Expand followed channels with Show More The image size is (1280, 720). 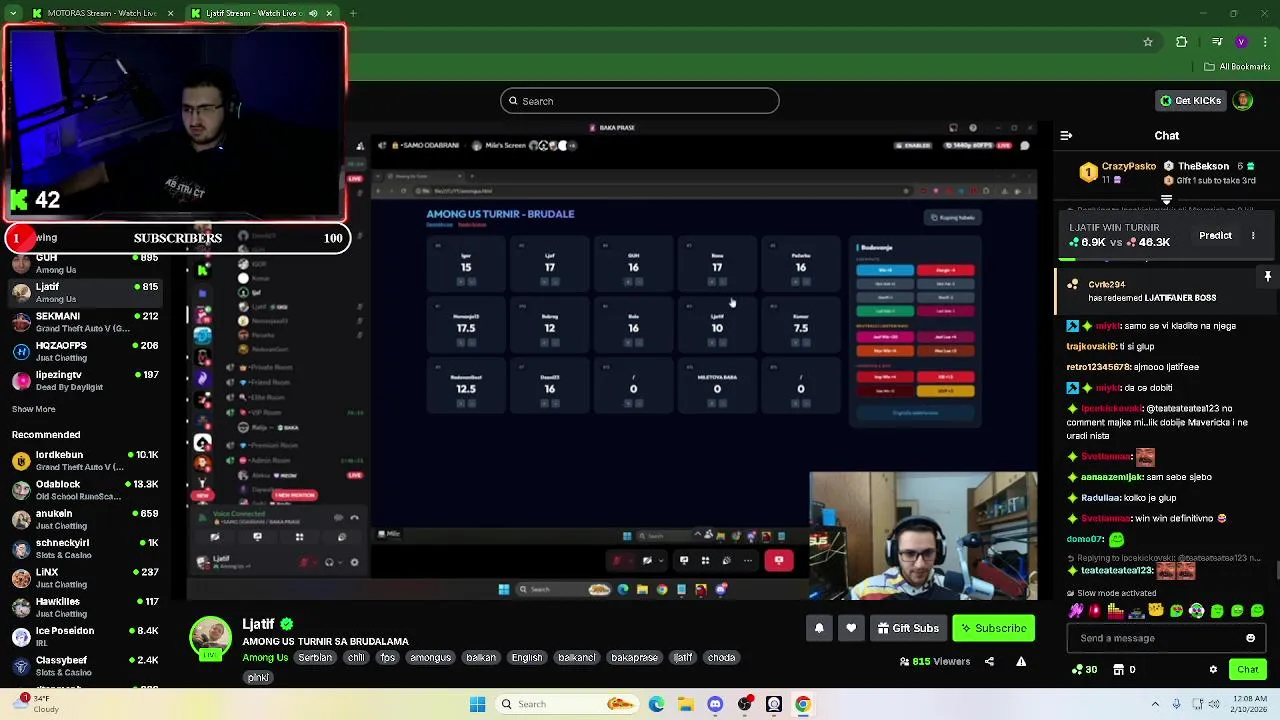(33, 409)
